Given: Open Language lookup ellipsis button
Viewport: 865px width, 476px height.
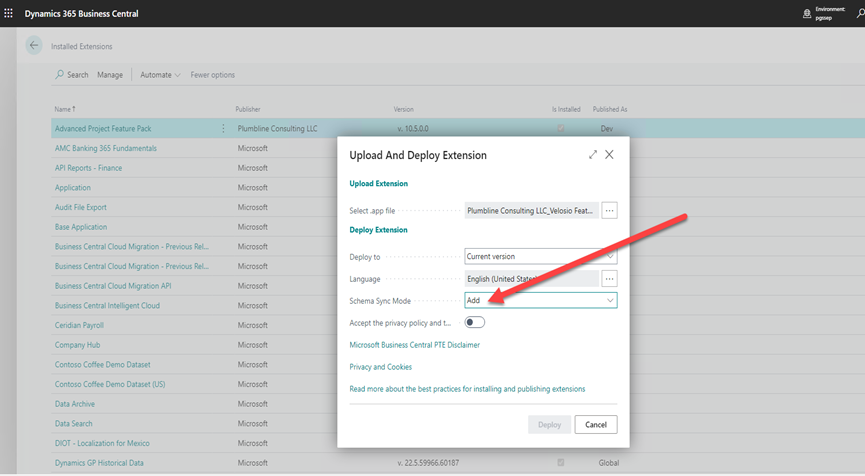Looking at the screenshot, I should pos(609,279).
